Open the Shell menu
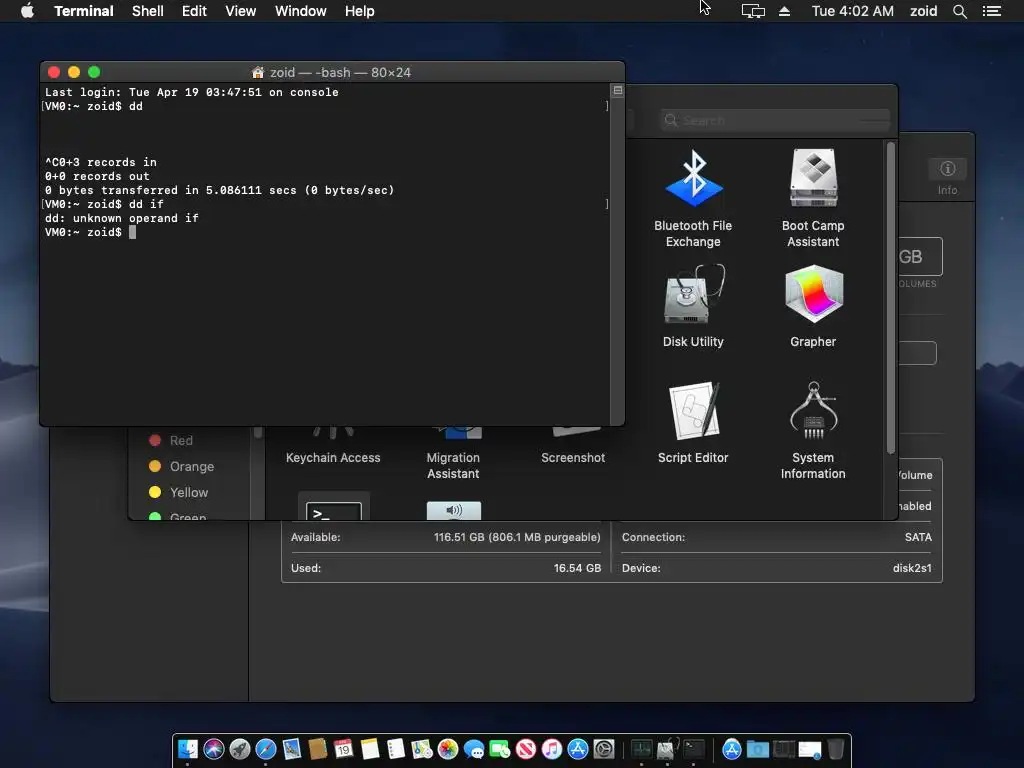Viewport: 1024px width, 768px height. coord(148,11)
